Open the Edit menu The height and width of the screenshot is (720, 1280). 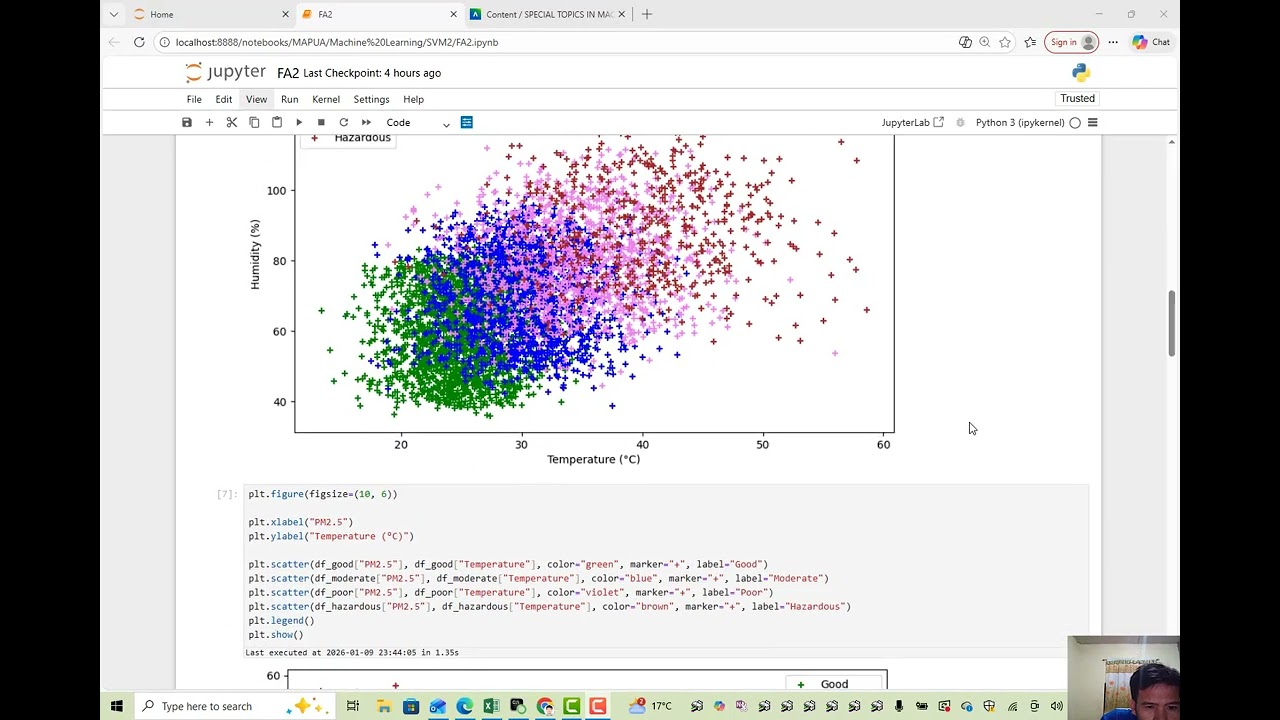tap(224, 99)
